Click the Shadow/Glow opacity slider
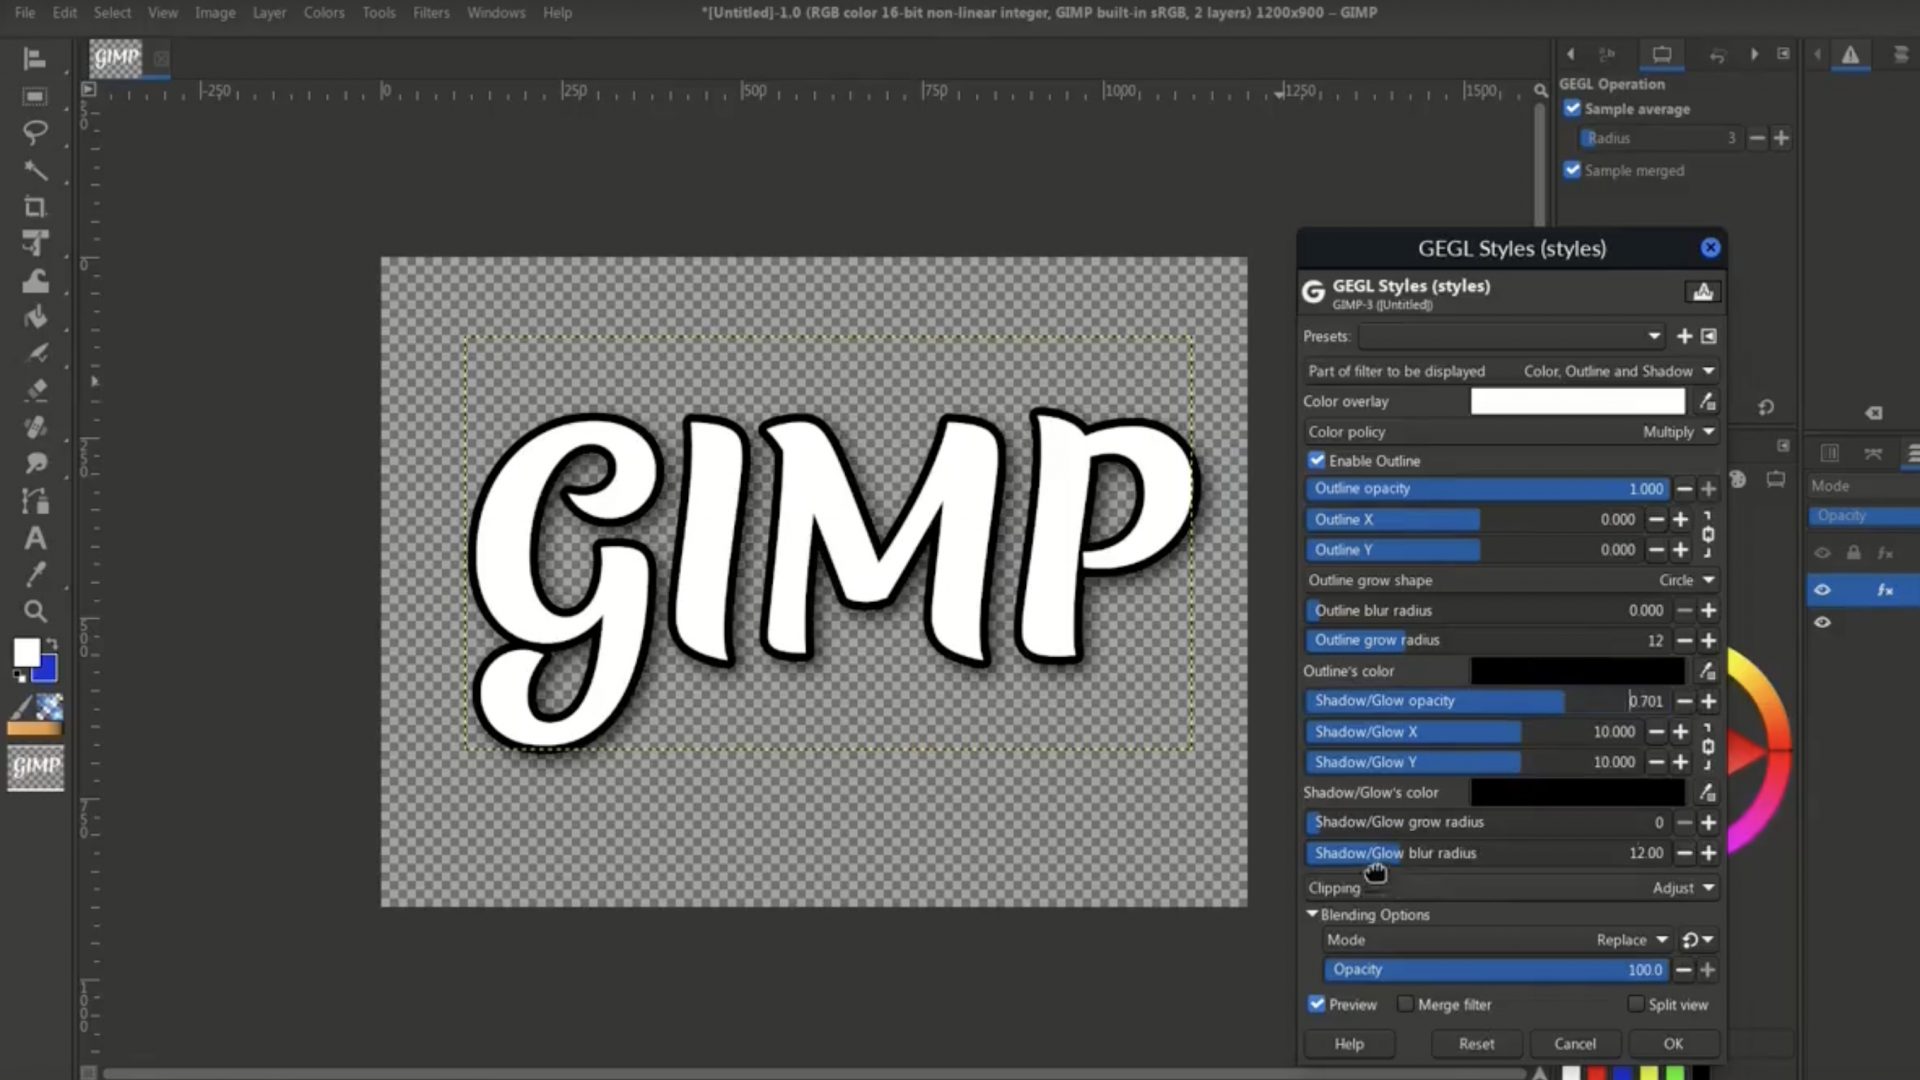1920x1080 pixels. pos(1487,701)
